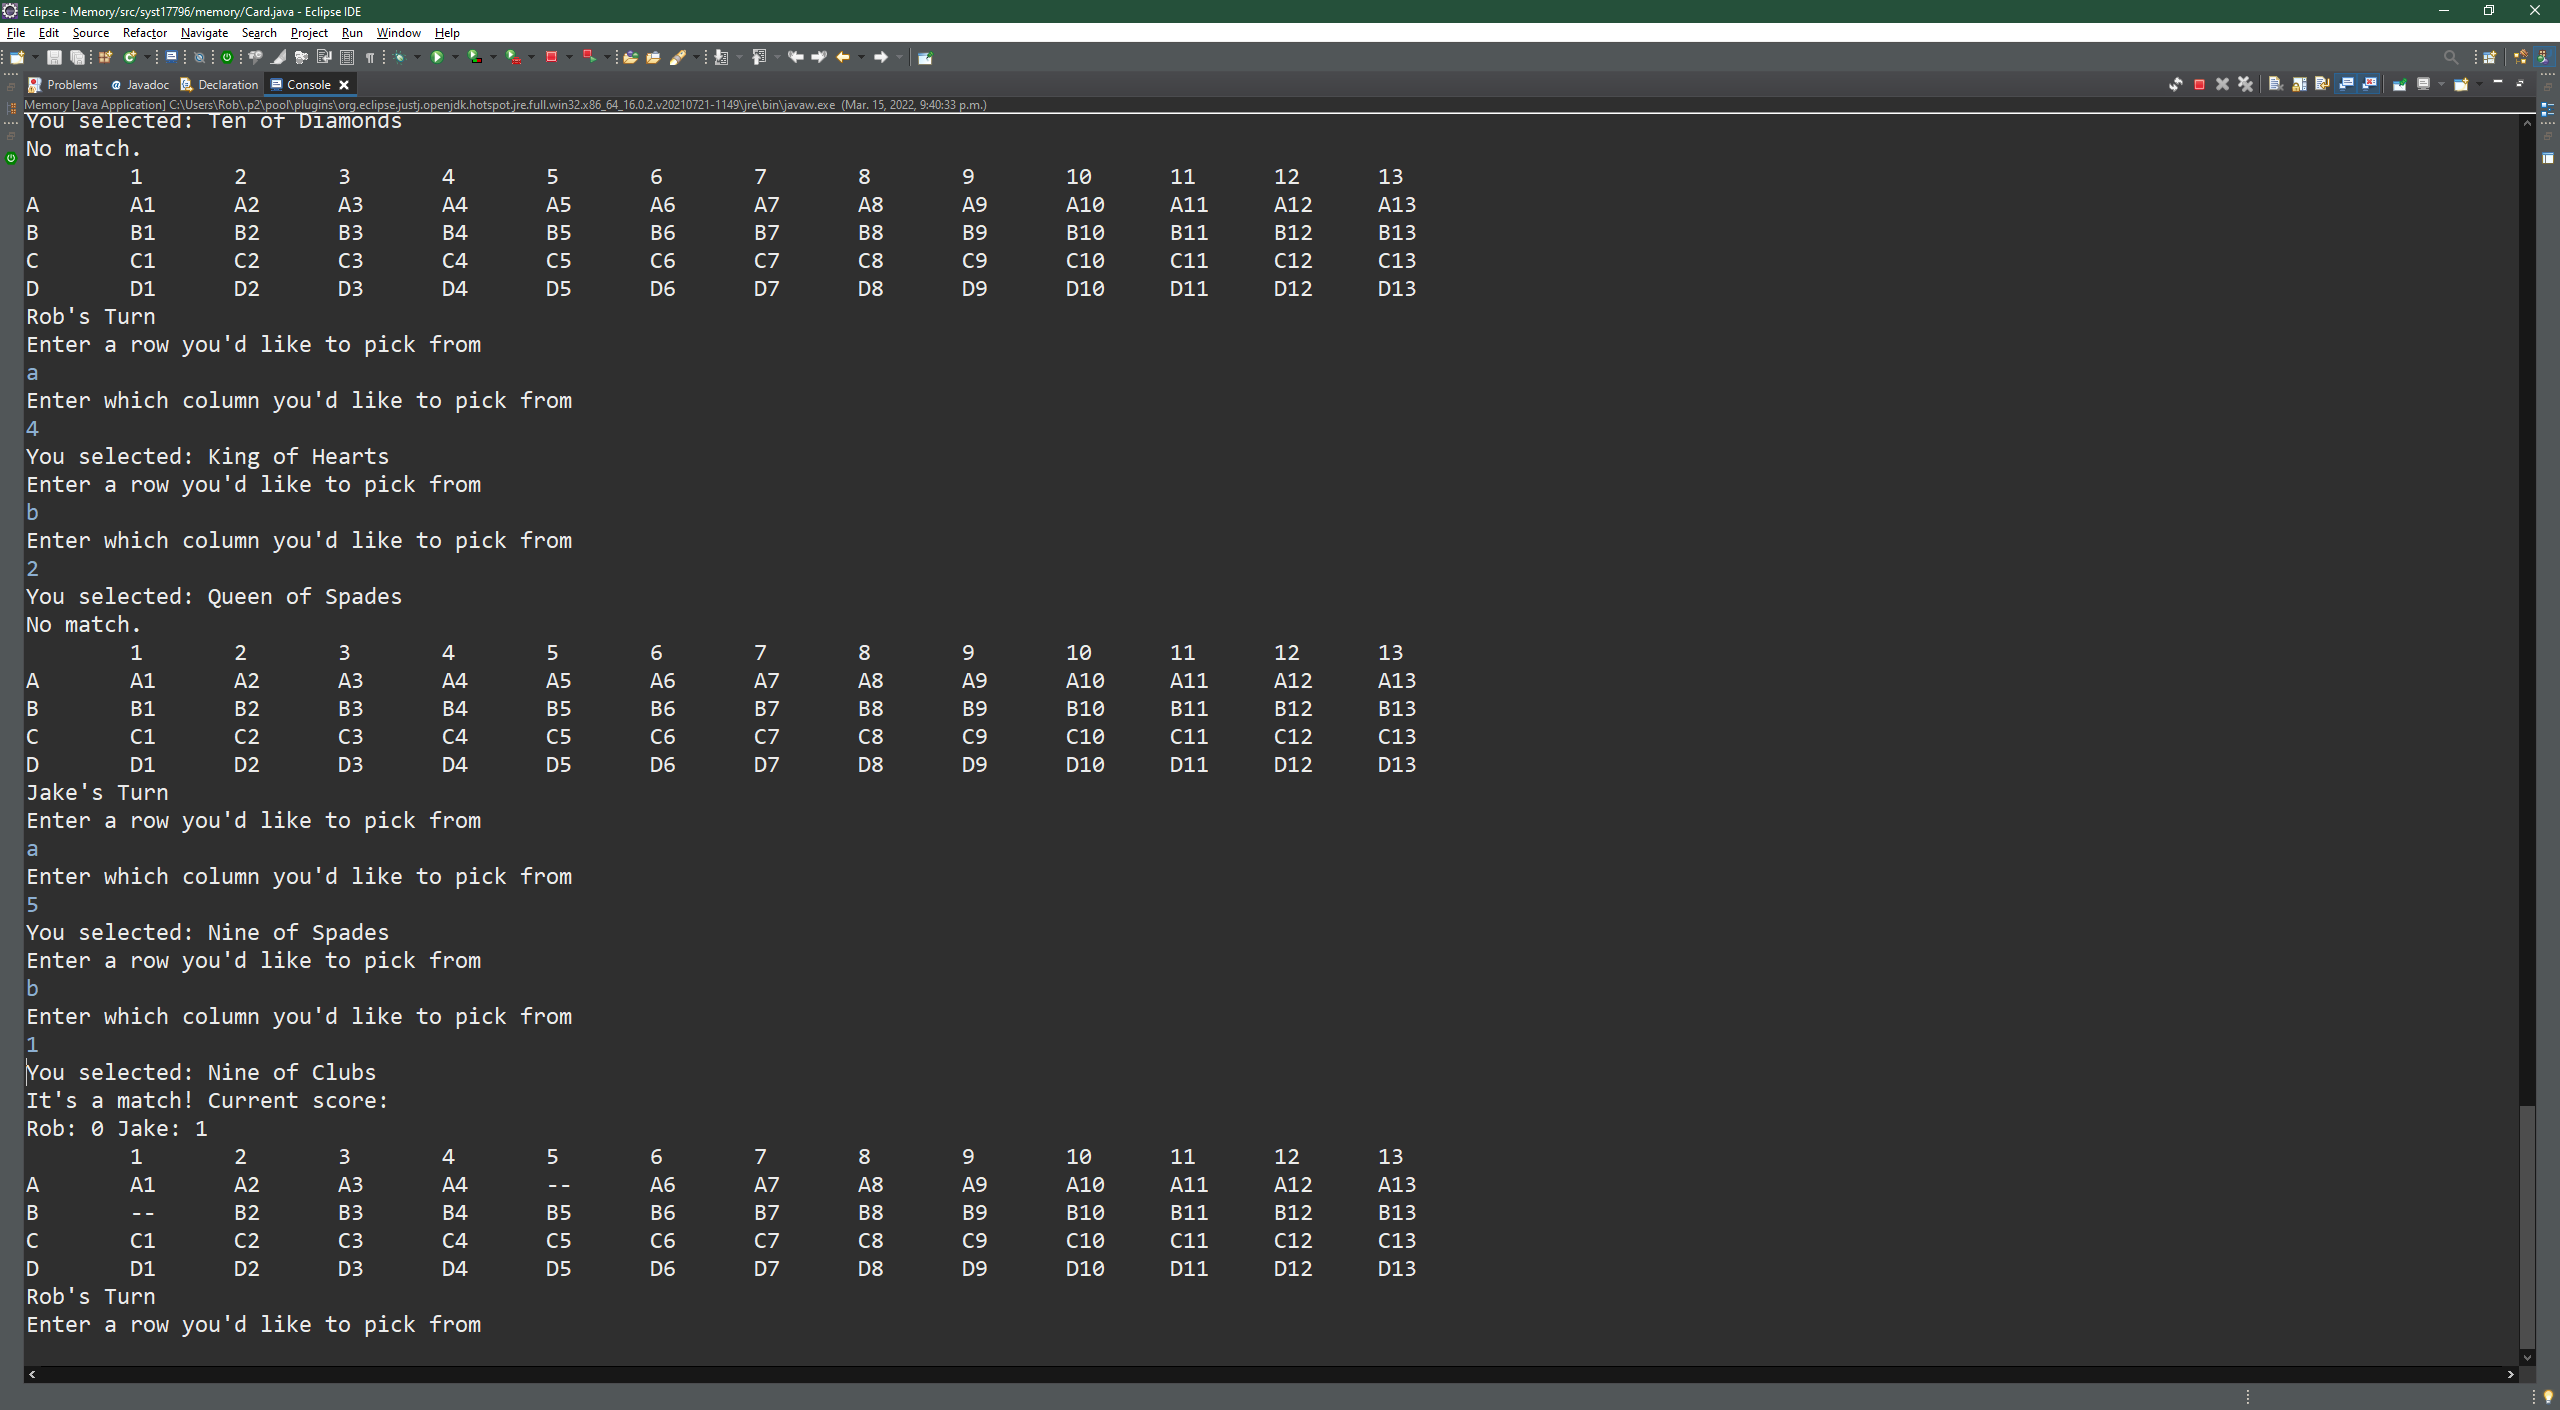Open the Debug perspective icon
The height and width of the screenshot is (1410, 2560).
click(x=2518, y=57)
